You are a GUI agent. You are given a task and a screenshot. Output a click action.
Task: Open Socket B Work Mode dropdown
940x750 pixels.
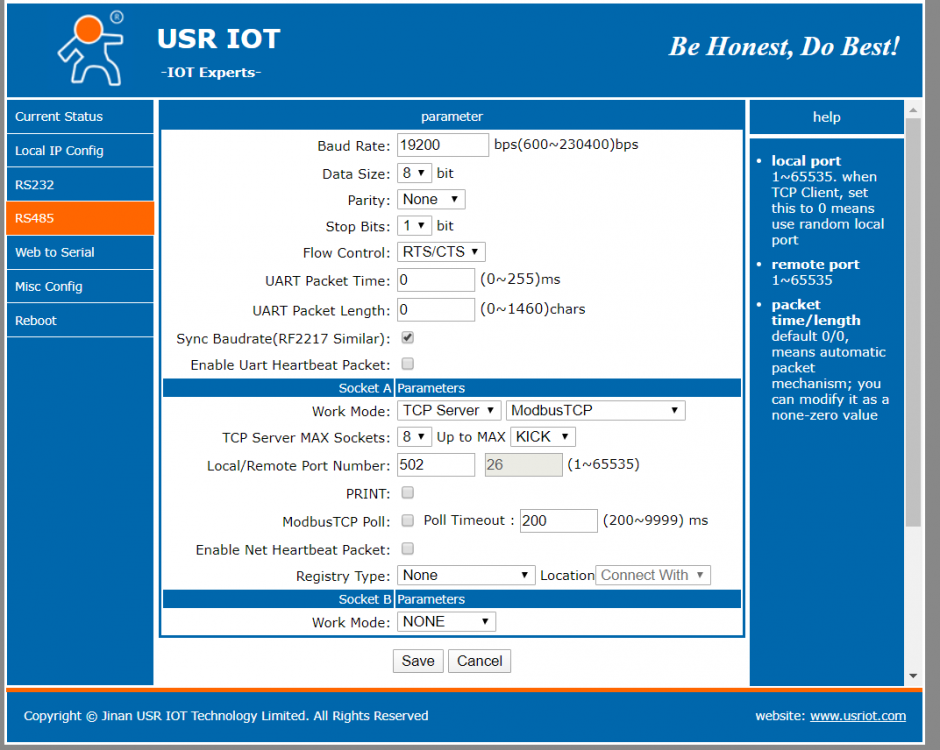(446, 621)
